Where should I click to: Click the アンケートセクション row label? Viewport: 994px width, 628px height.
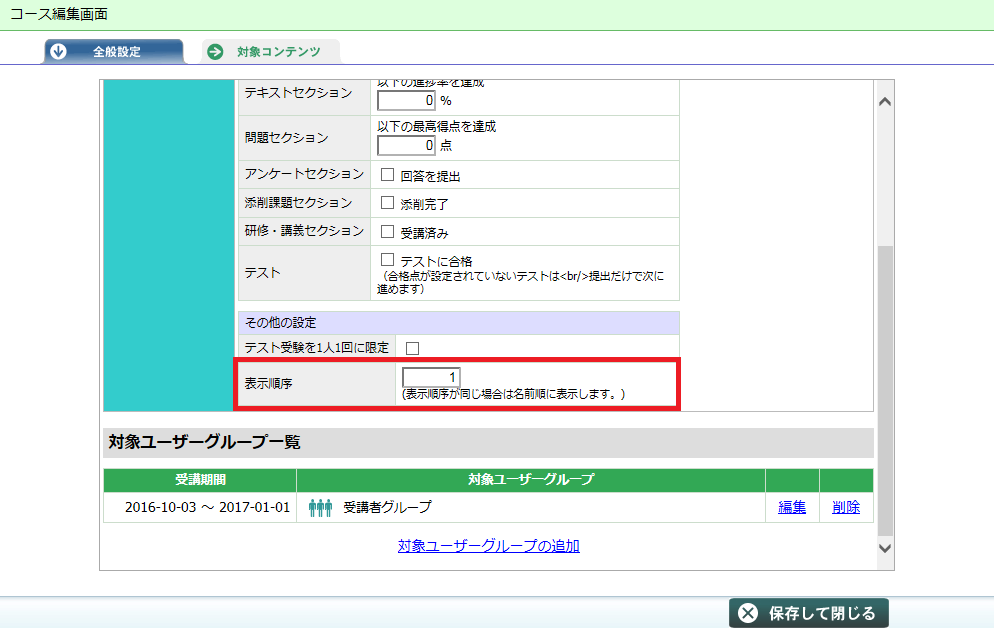(x=304, y=174)
